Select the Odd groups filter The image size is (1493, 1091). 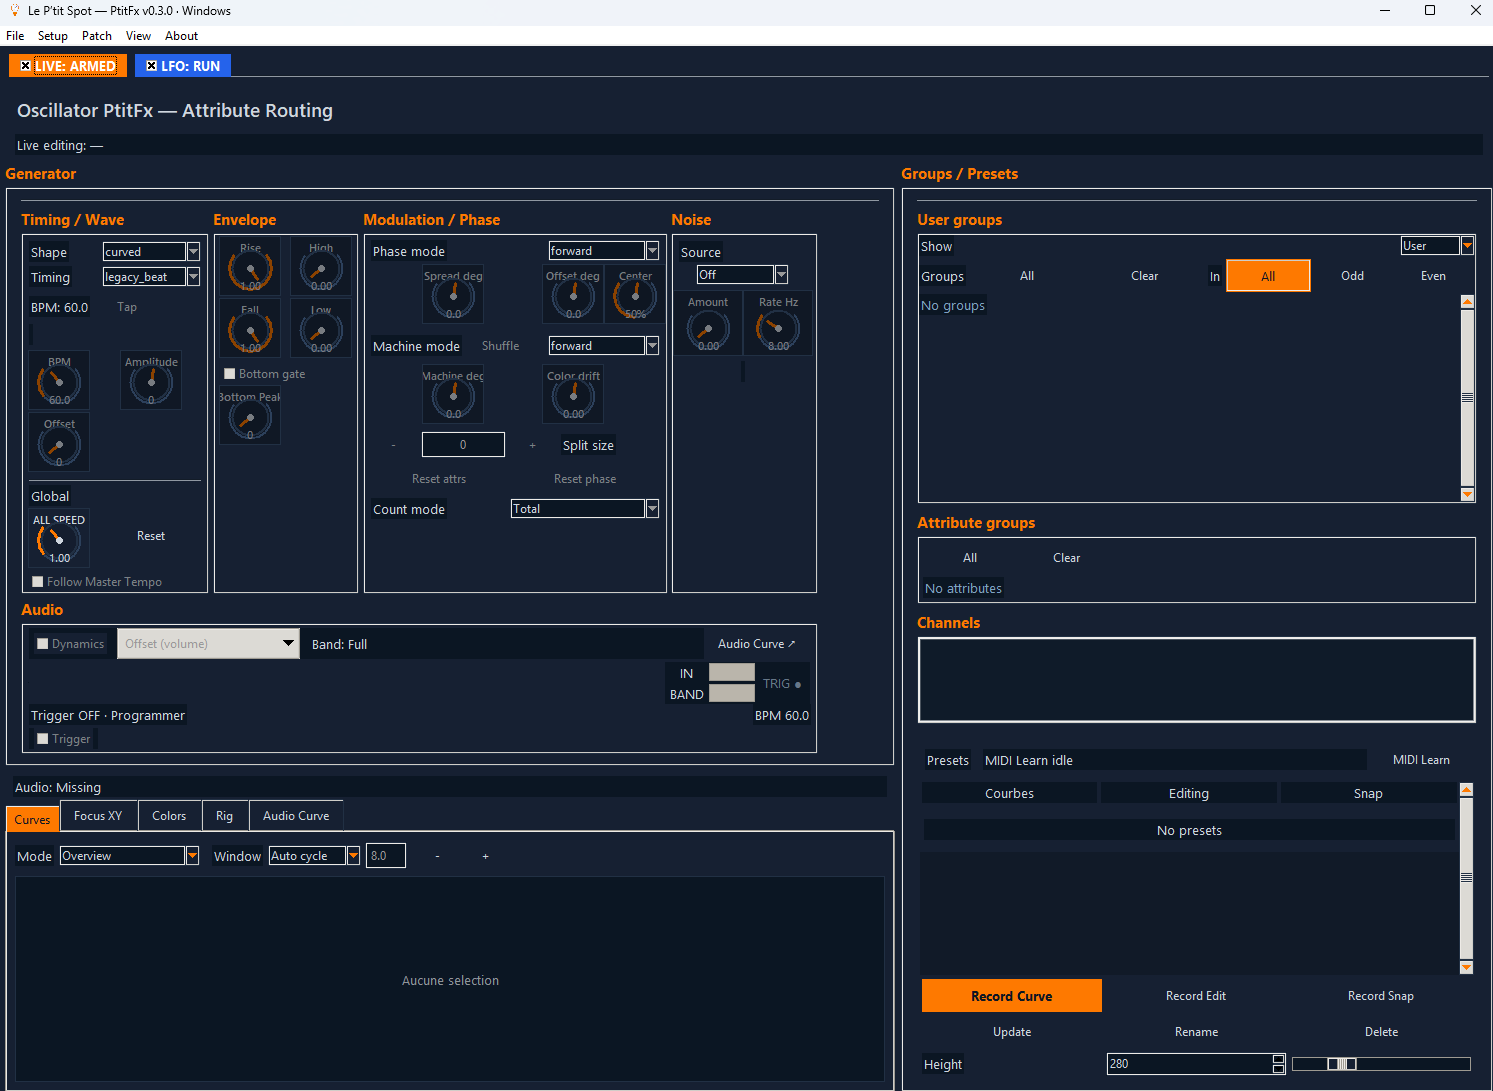point(1352,276)
